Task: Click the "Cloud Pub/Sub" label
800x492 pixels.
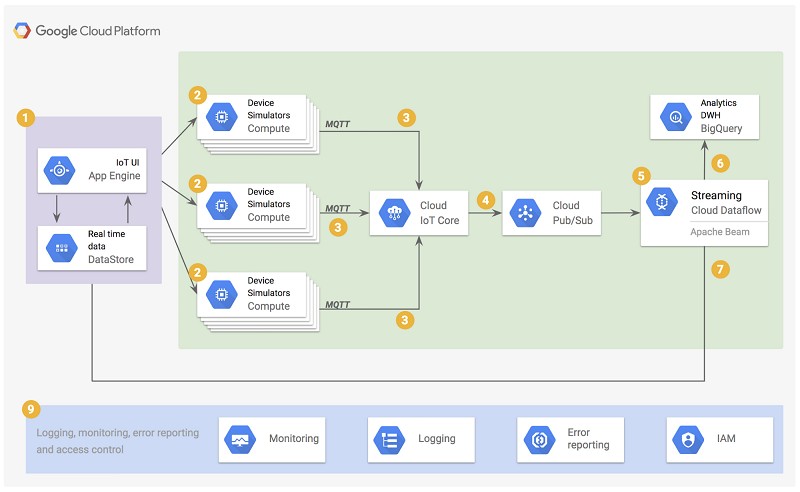Action: point(572,213)
